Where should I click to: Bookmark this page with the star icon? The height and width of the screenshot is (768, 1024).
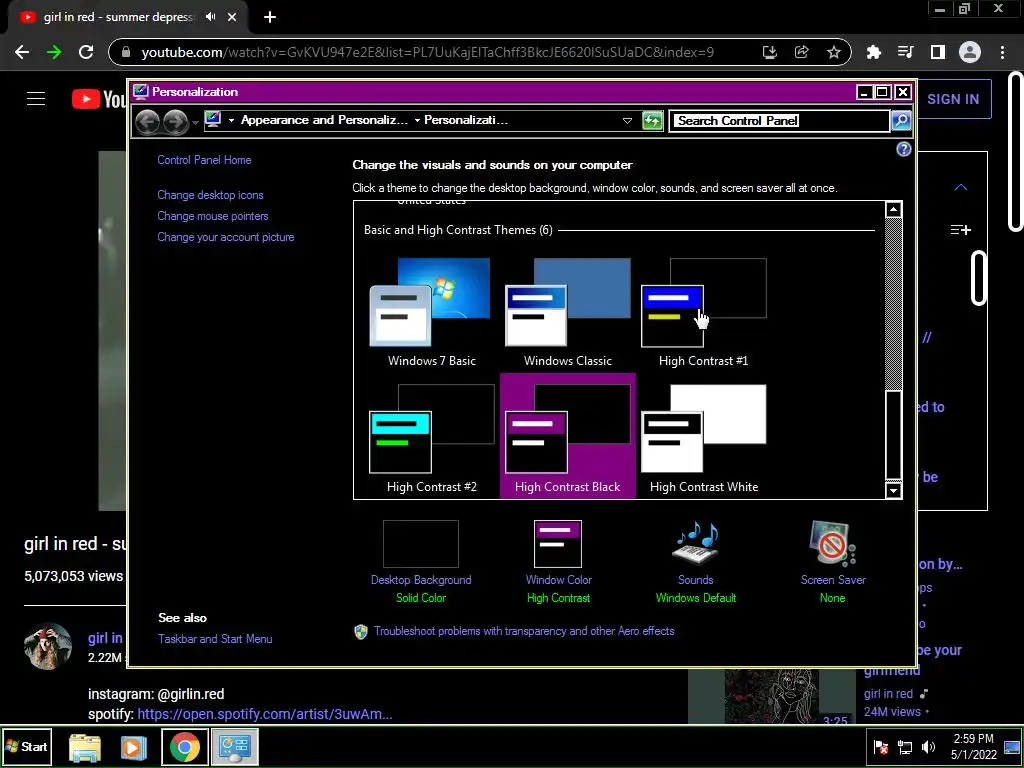pos(833,52)
